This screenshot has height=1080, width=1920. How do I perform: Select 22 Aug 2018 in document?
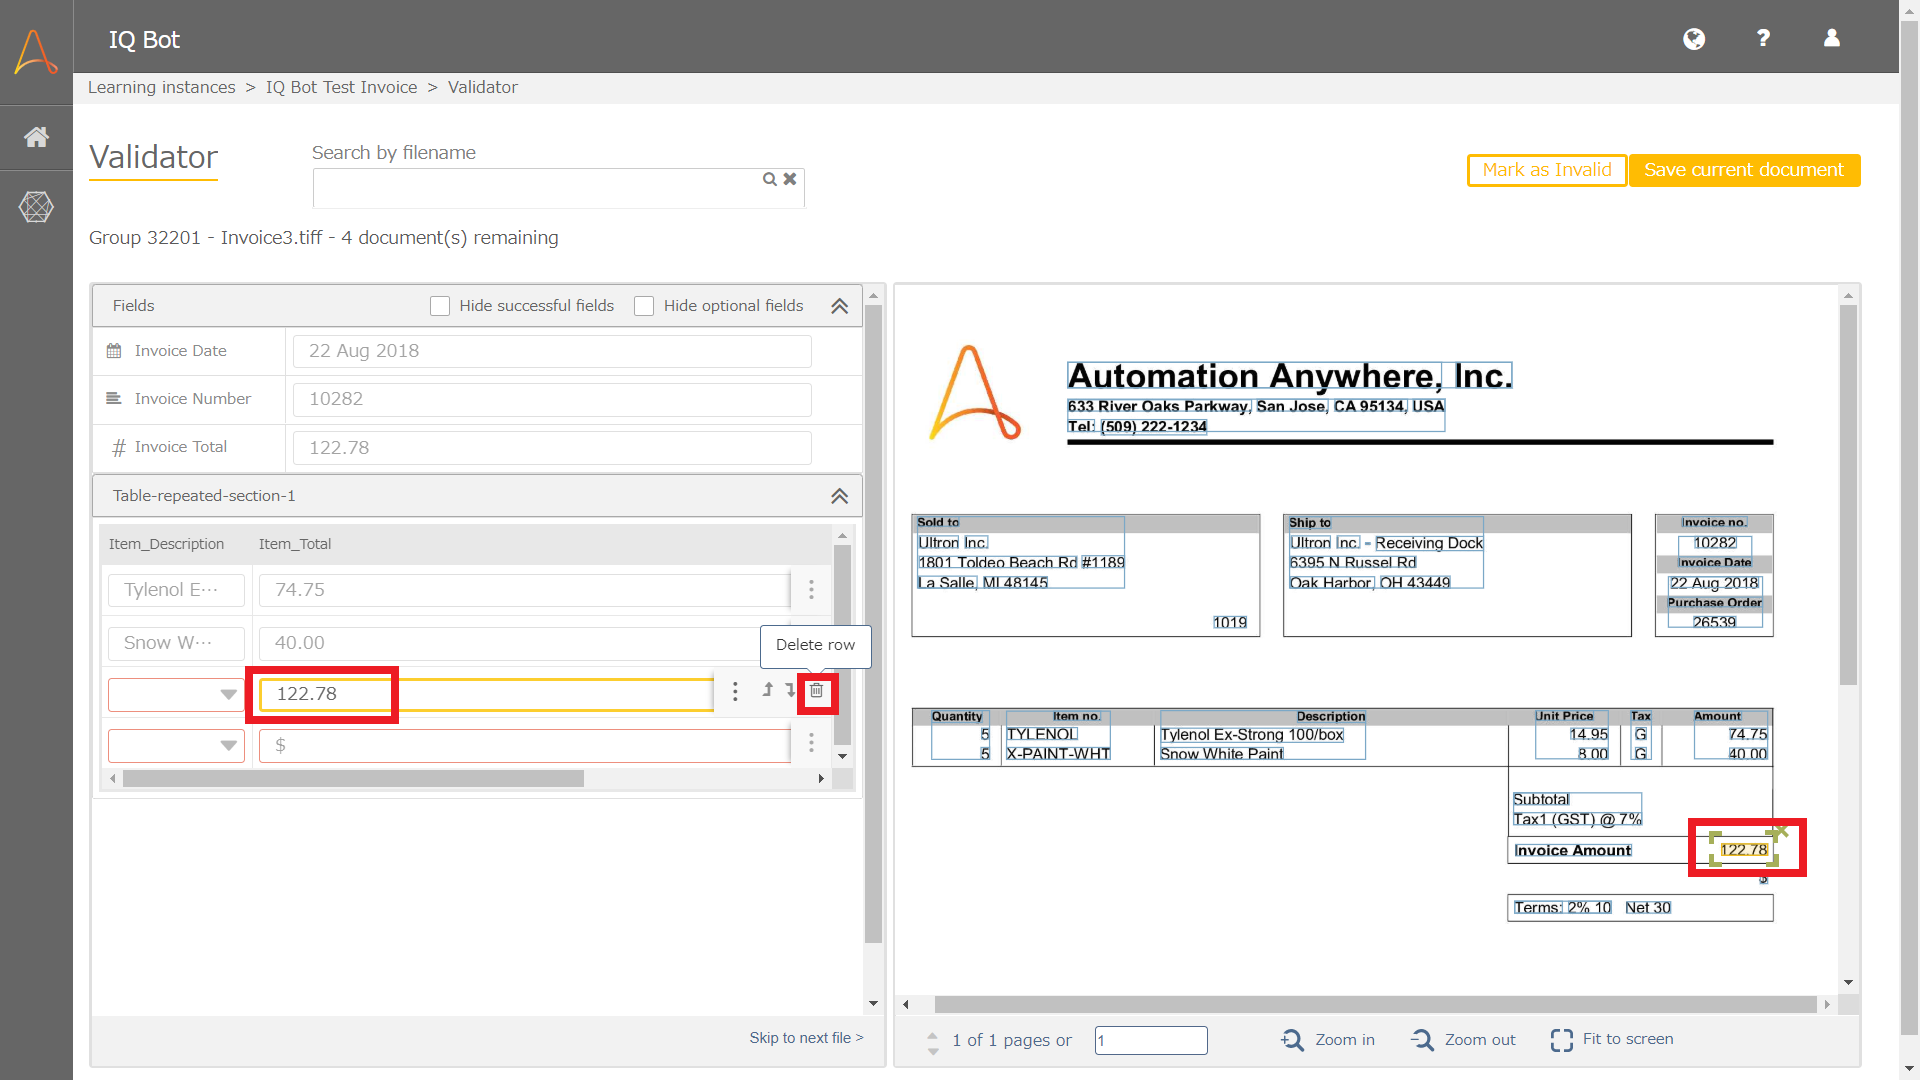(x=1714, y=583)
